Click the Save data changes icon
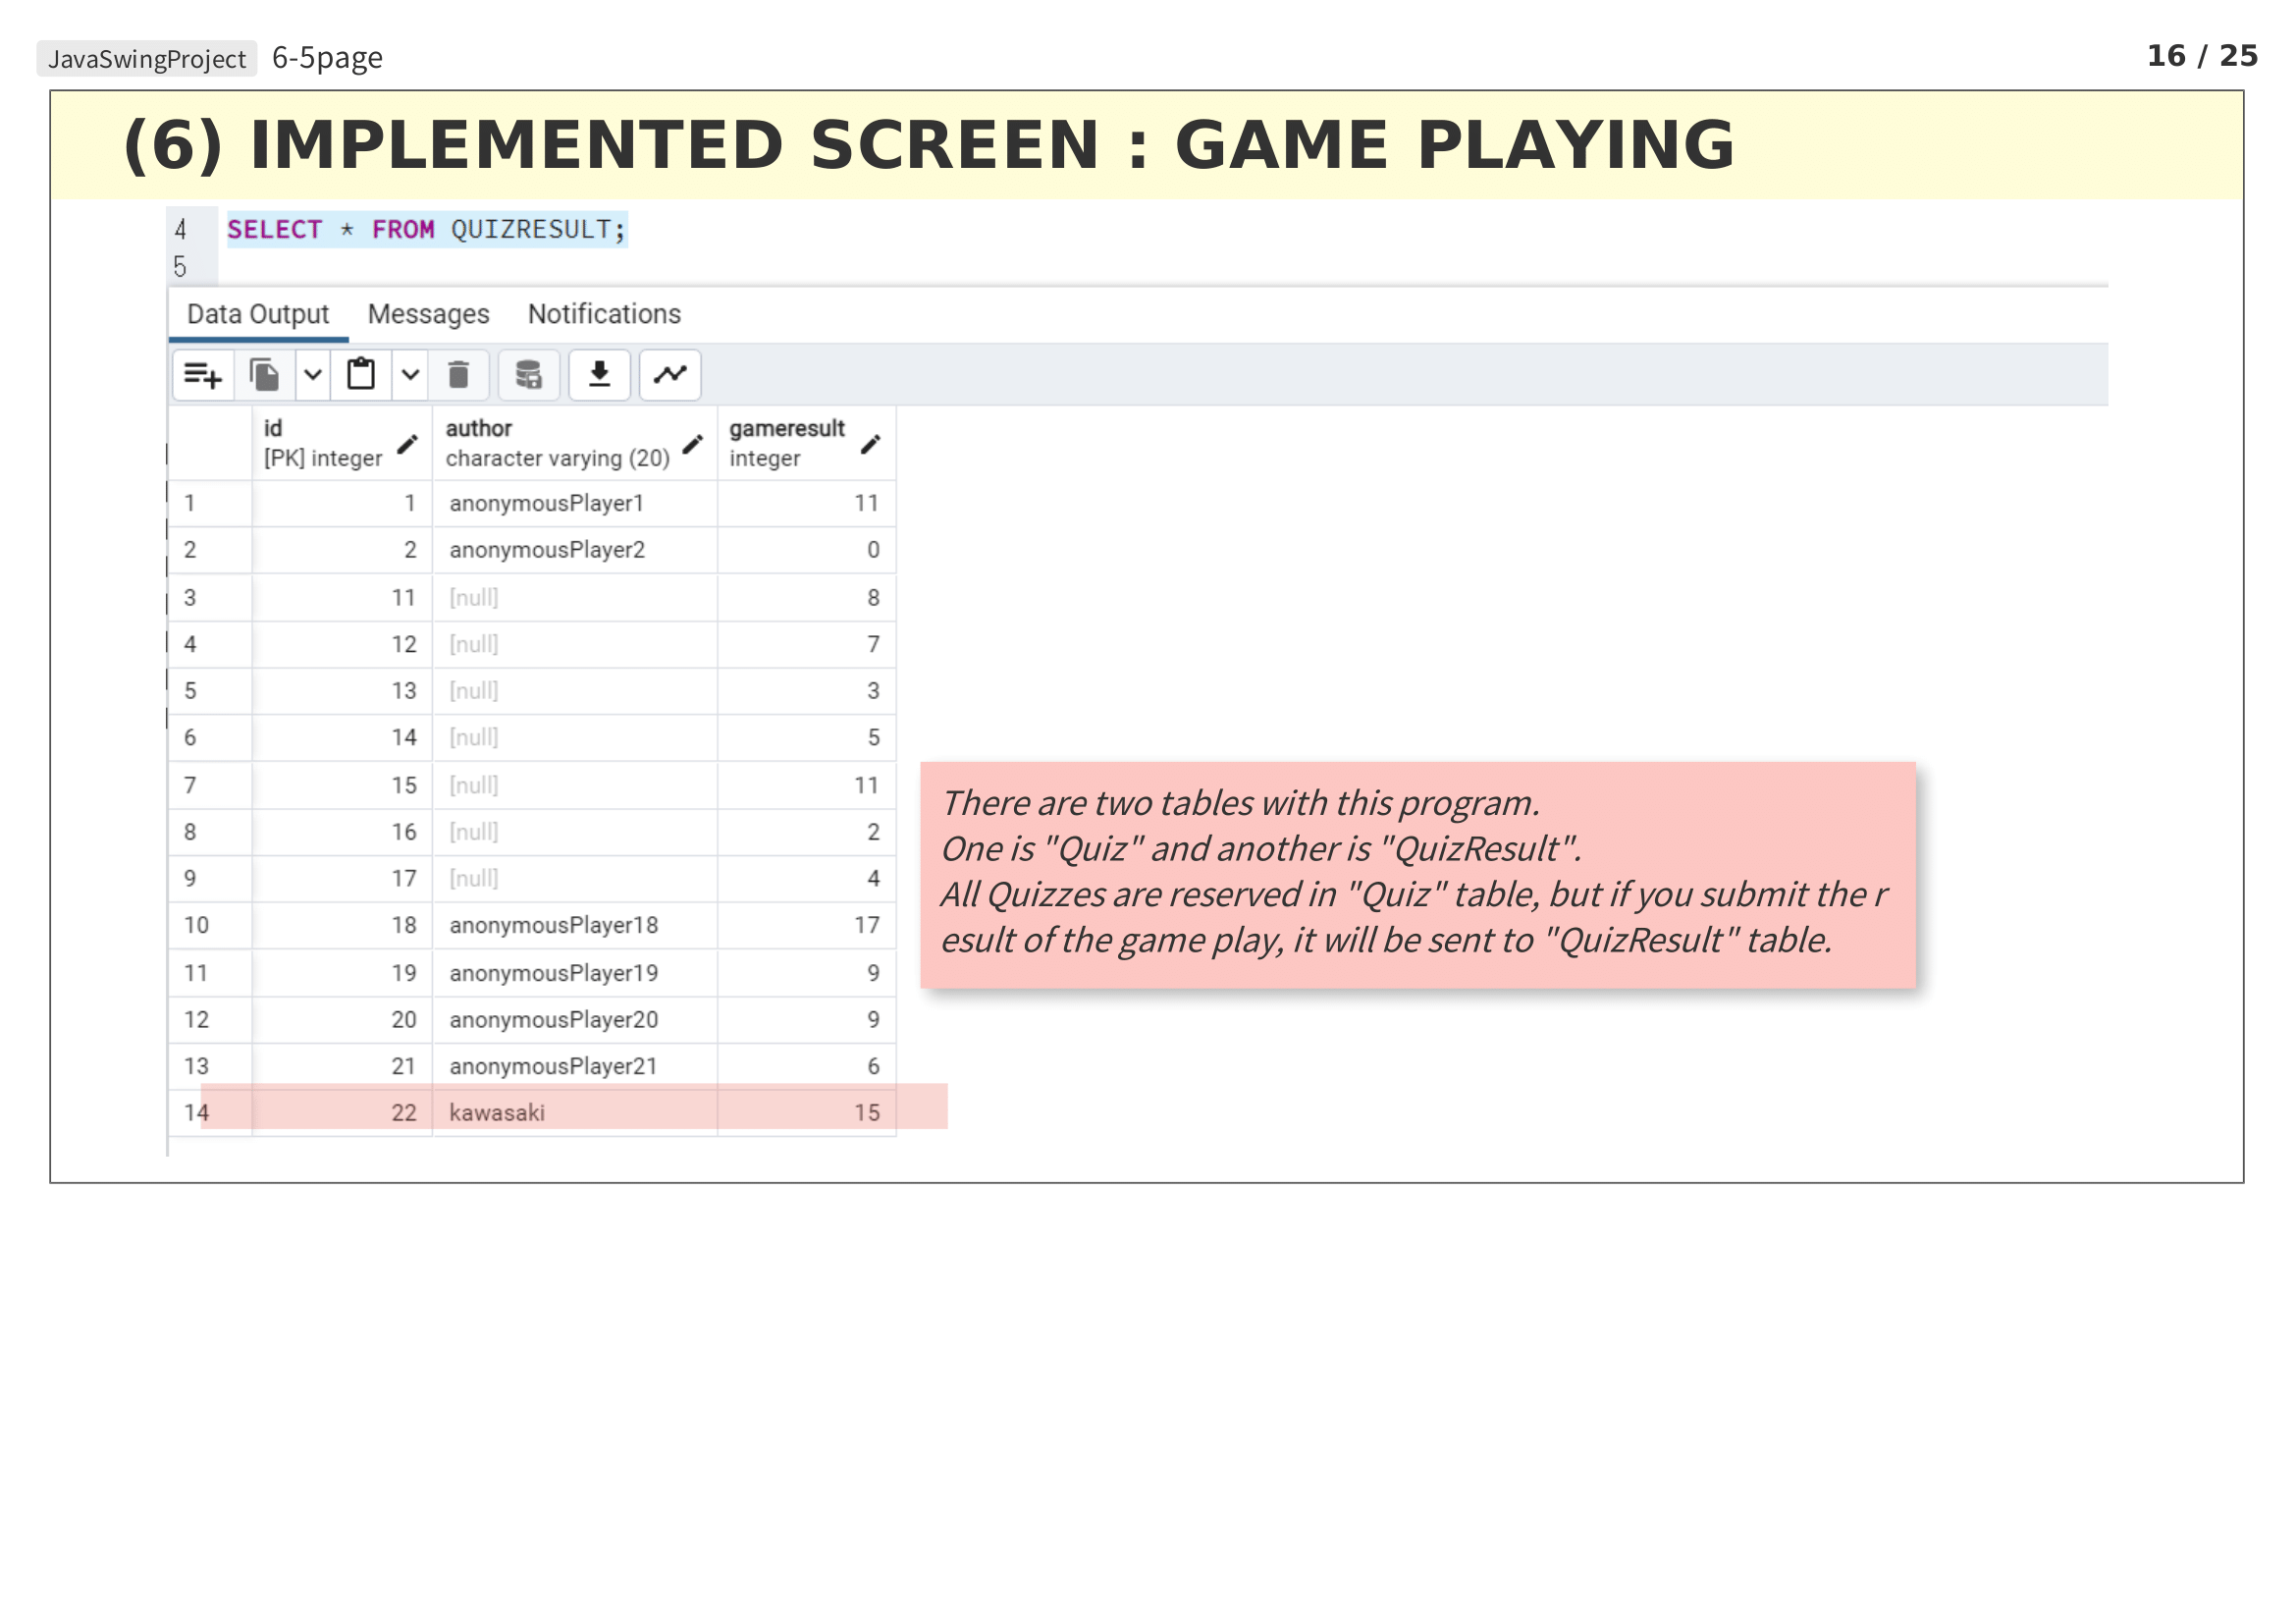Image resolution: width=2296 pixels, height=1623 pixels. point(528,375)
